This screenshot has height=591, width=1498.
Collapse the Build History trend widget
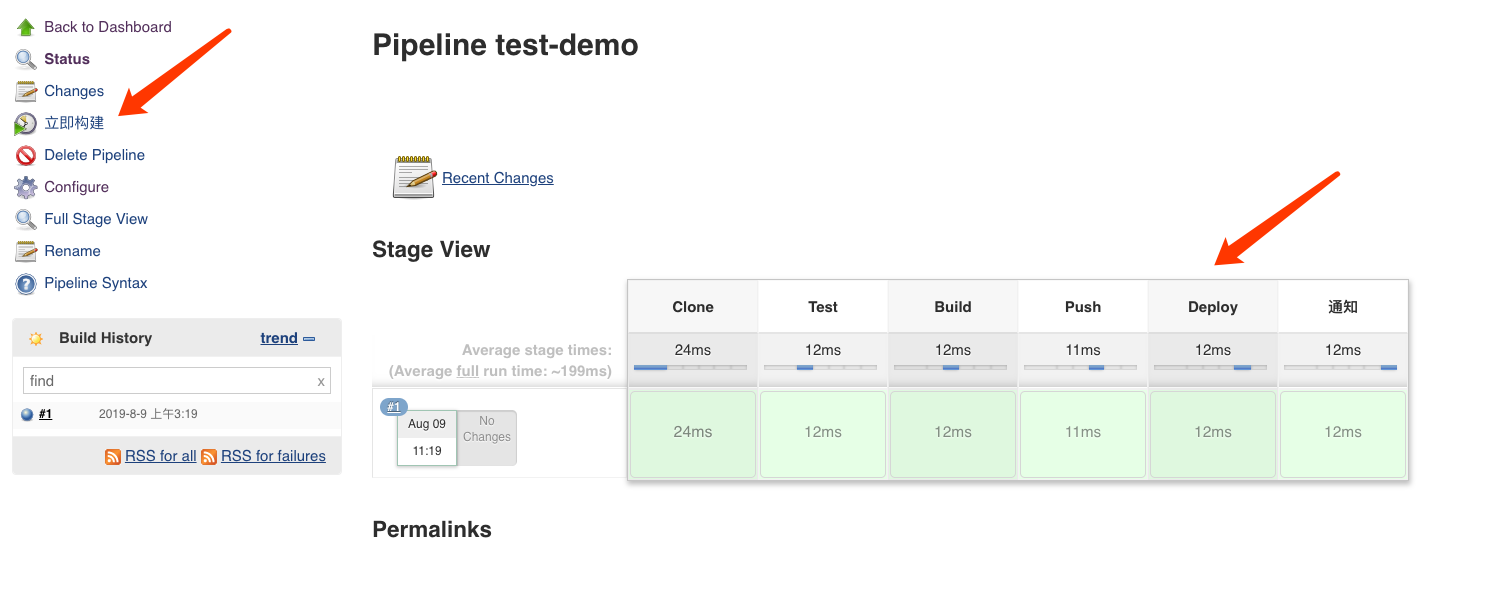coord(309,338)
